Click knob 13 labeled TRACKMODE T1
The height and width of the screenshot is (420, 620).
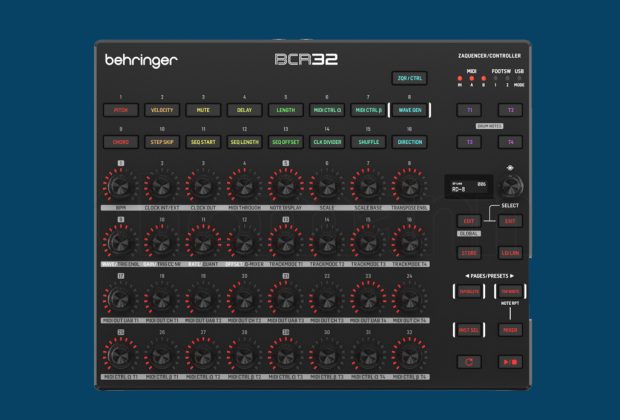point(285,242)
